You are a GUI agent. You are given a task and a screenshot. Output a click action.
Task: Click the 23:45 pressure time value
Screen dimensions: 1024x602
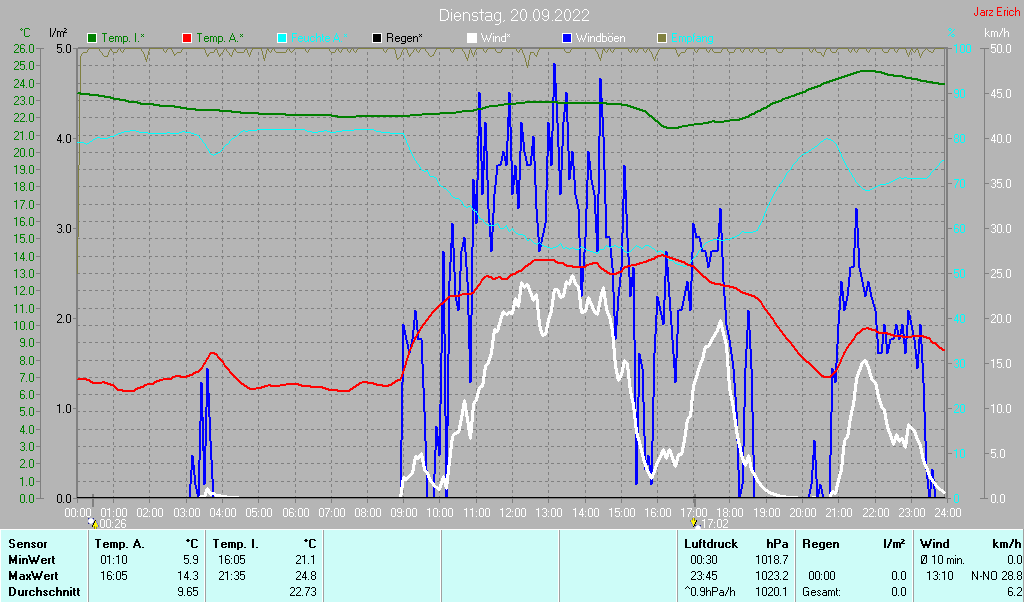click(704, 577)
